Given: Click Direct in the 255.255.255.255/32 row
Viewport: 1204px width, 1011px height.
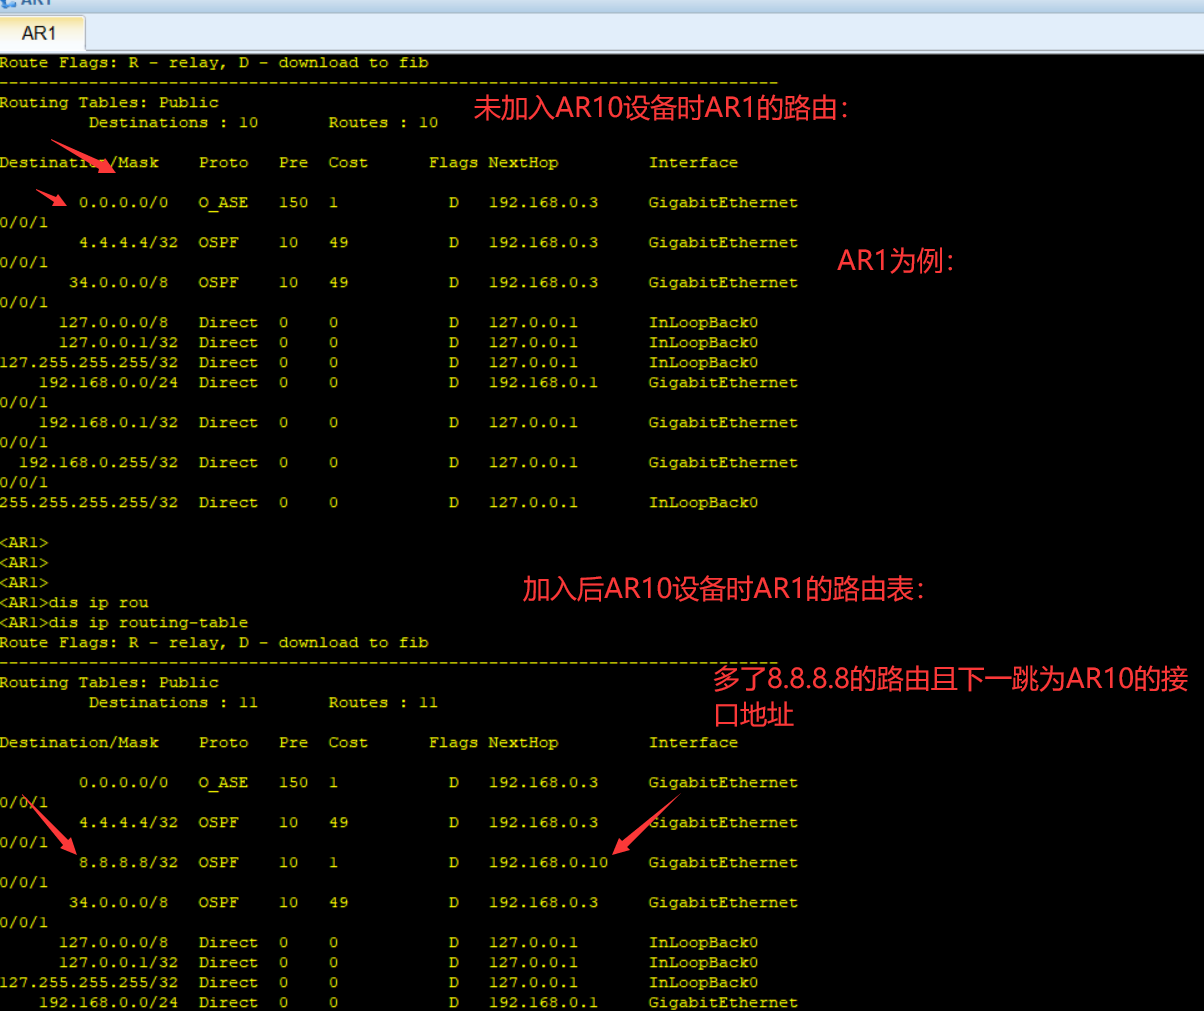Looking at the screenshot, I should tap(228, 502).
